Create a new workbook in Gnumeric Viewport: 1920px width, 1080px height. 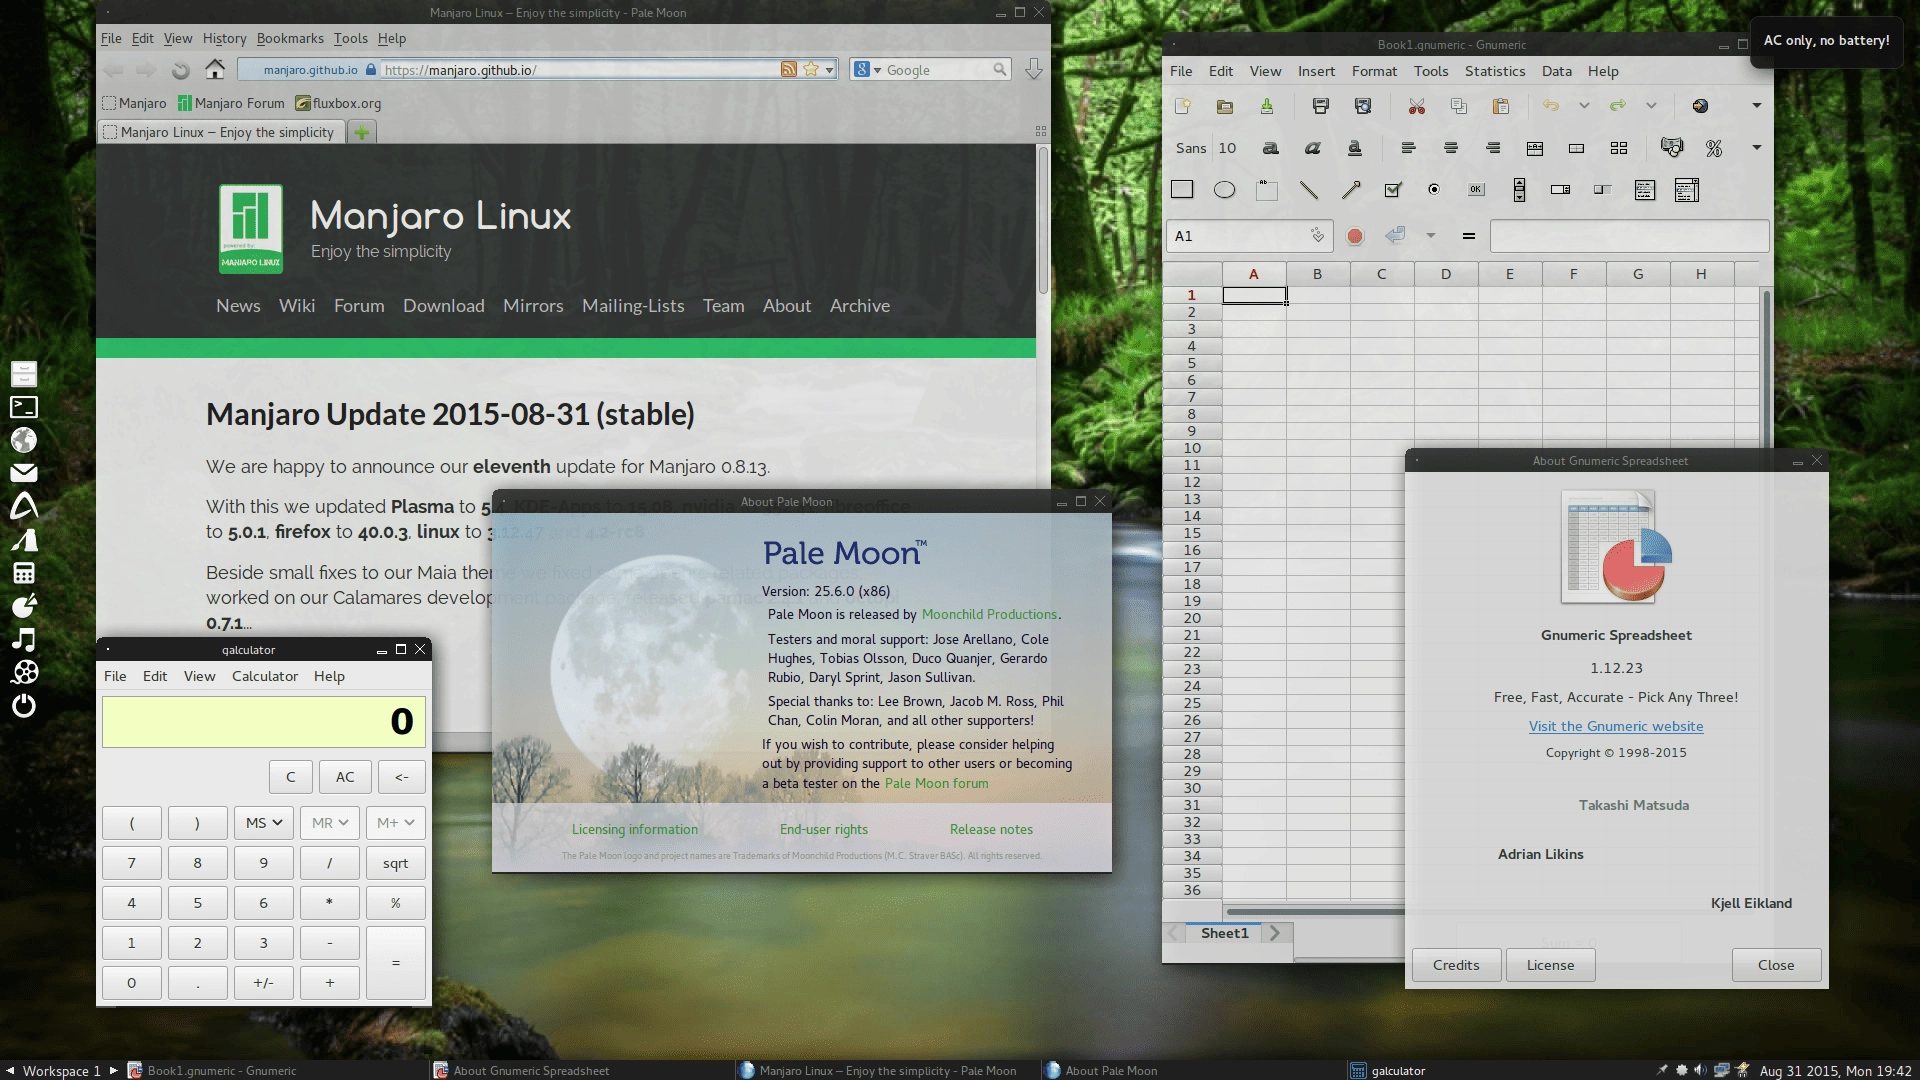[x=1183, y=106]
